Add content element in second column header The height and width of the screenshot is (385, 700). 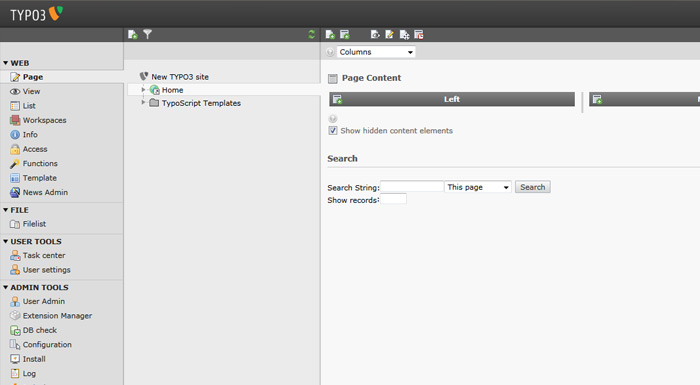click(597, 99)
